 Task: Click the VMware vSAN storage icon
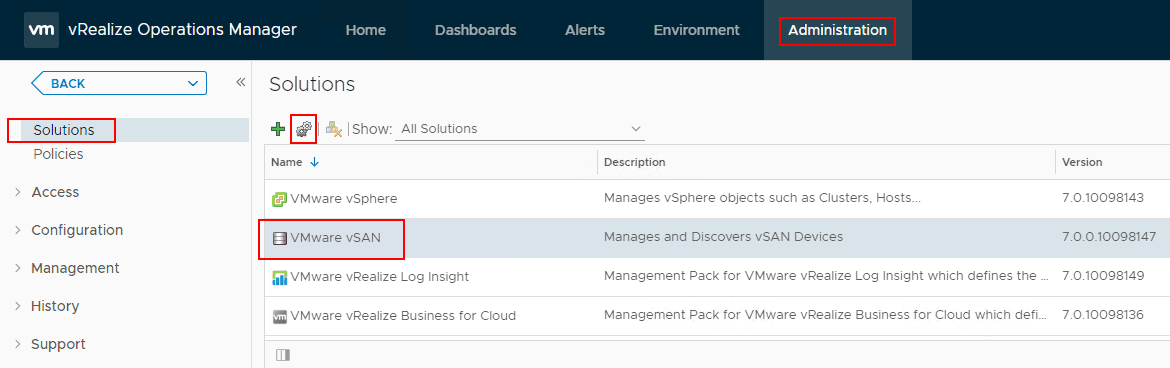[279, 238]
